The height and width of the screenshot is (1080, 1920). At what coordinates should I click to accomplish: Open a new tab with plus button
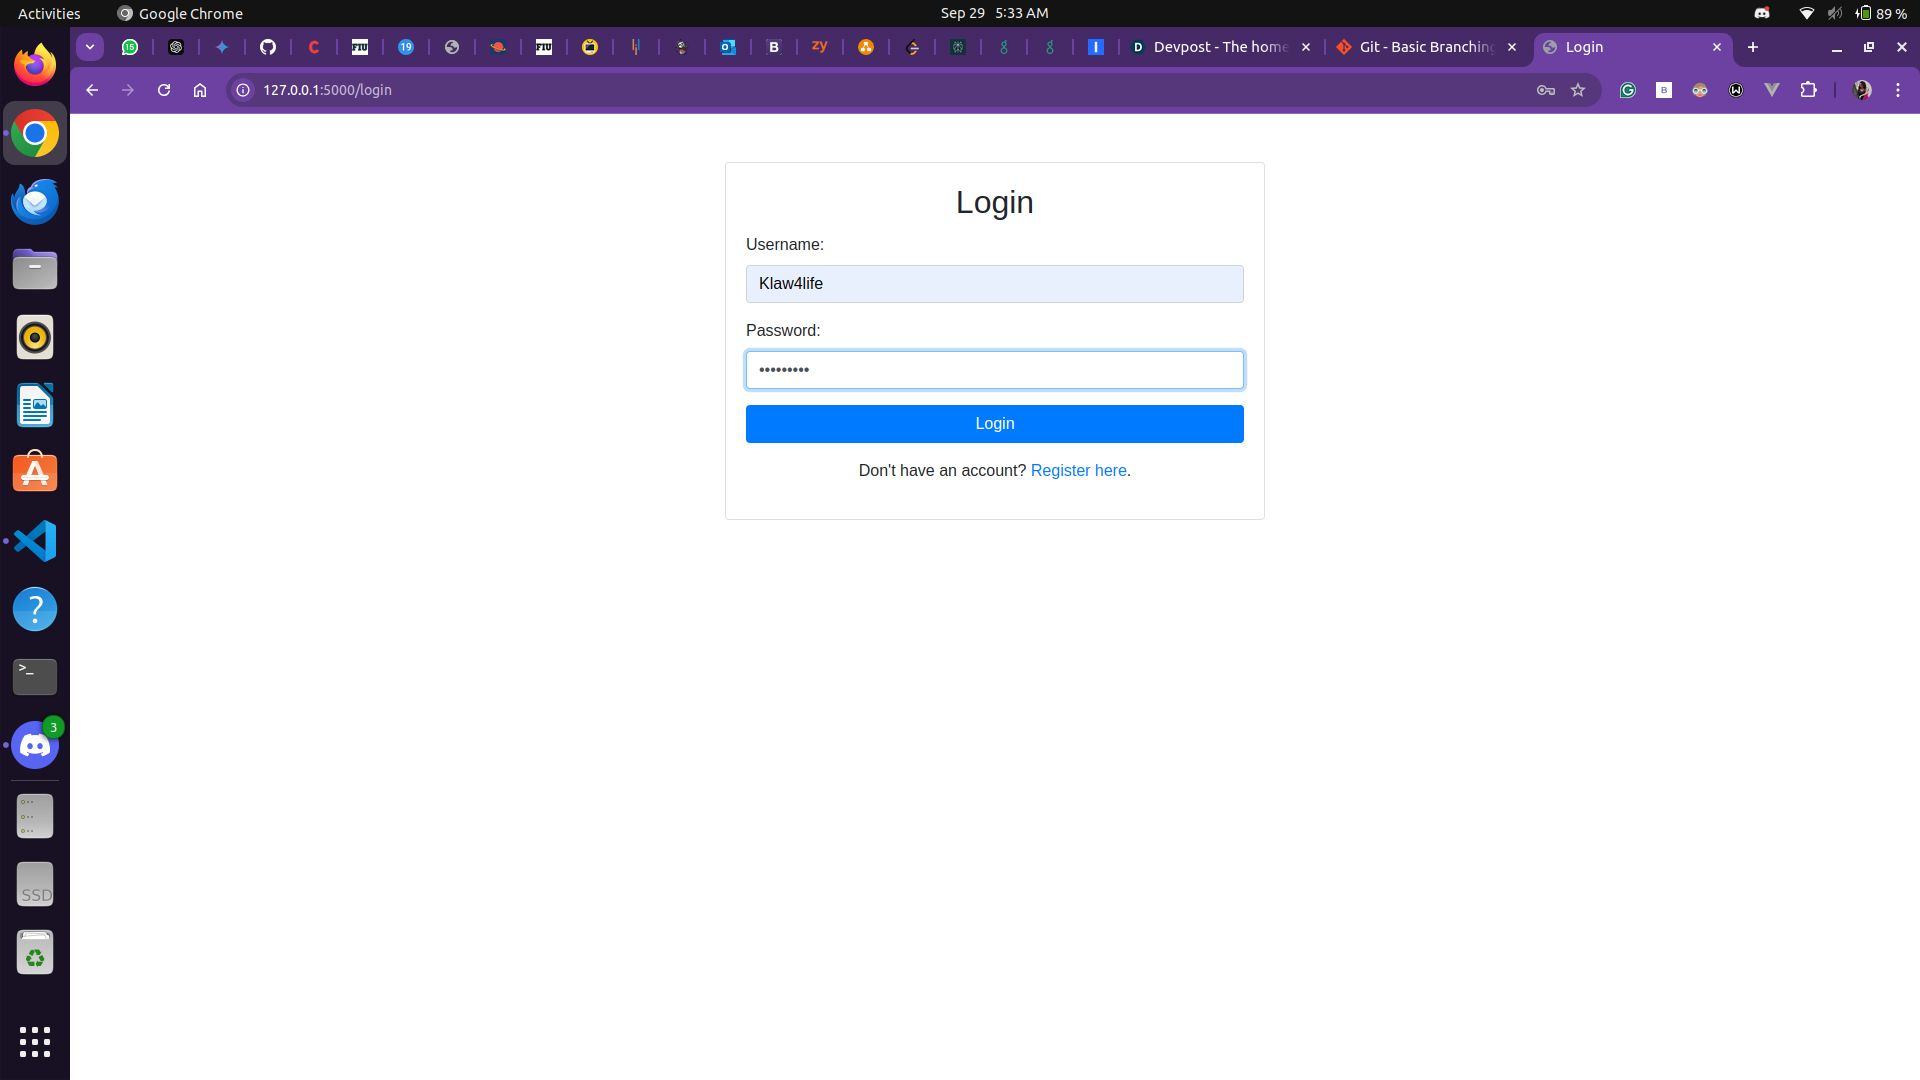1753,47
